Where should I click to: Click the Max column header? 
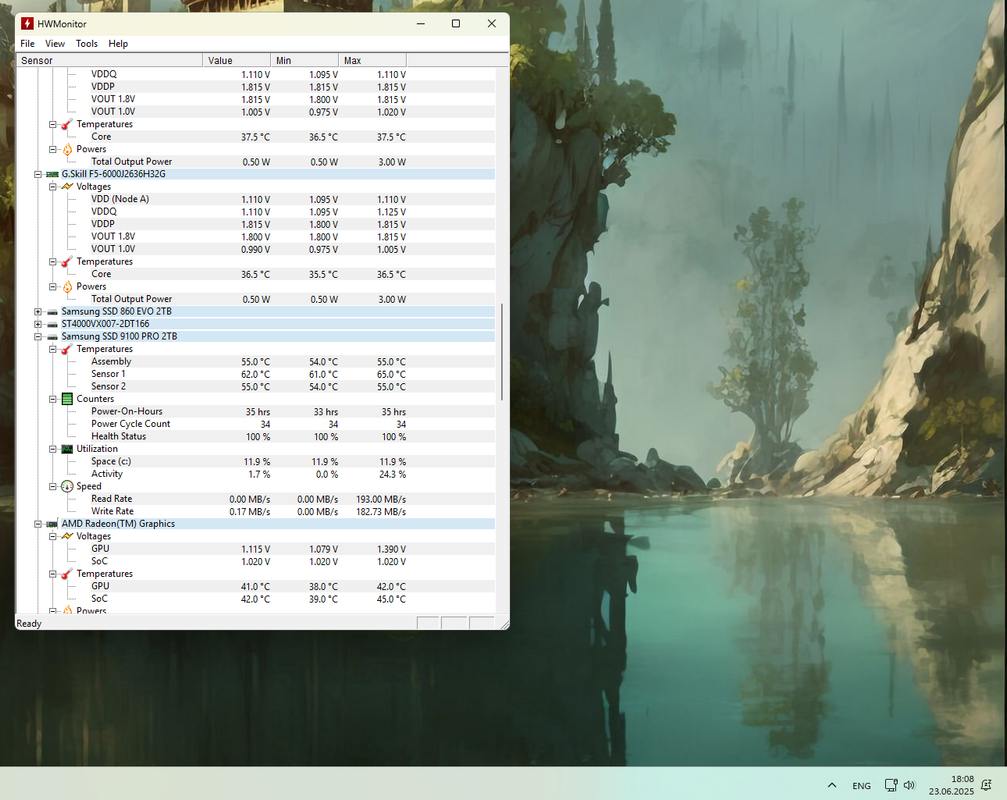(x=372, y=60)
